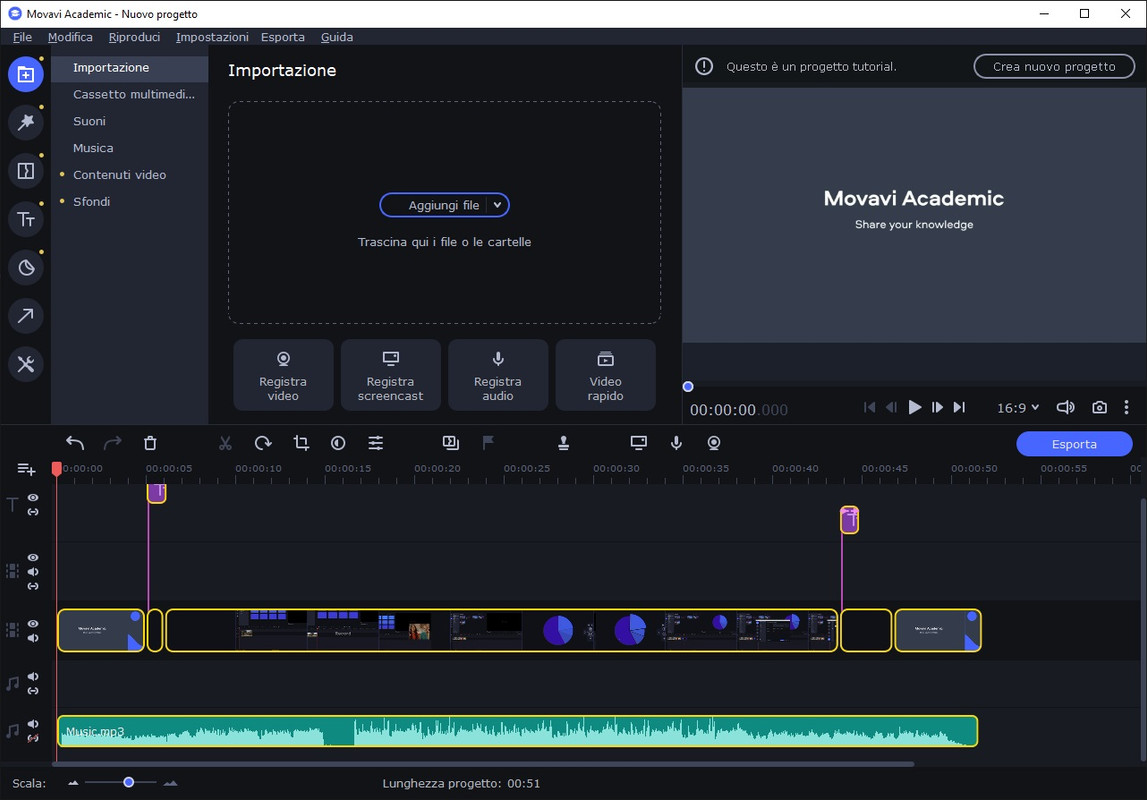Delete selected clip with trash icon

click(150, 443)
